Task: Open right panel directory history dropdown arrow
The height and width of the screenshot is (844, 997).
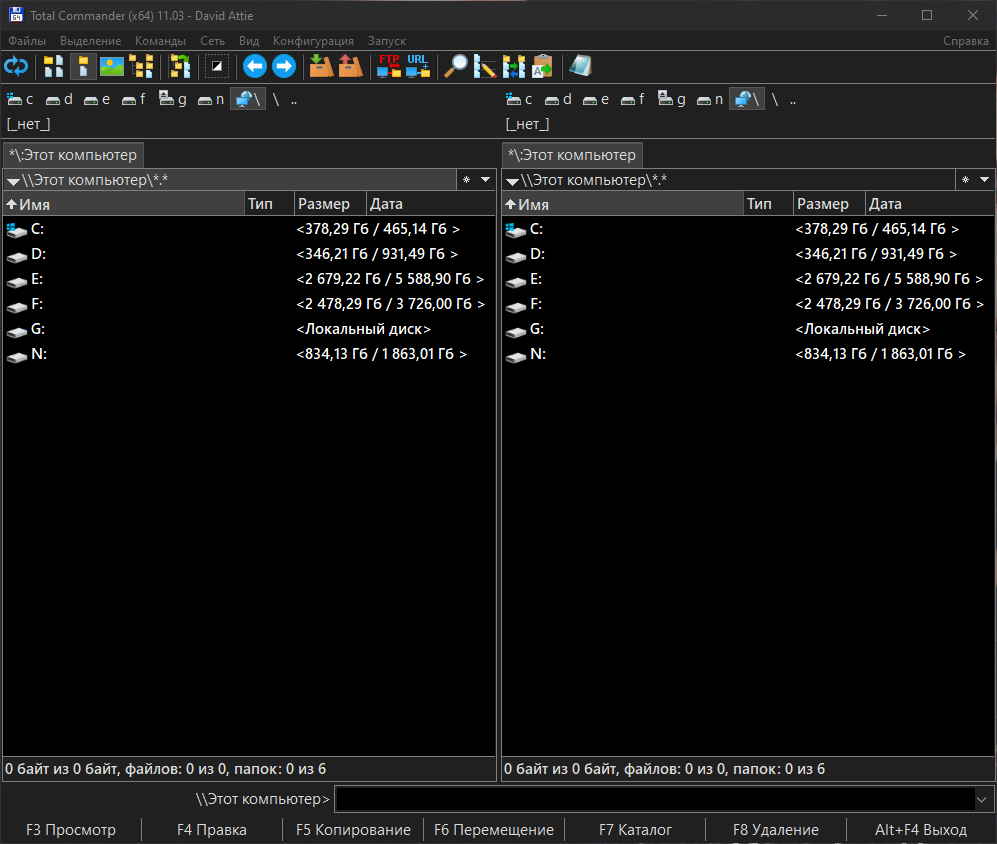Action: coord(984,180)
